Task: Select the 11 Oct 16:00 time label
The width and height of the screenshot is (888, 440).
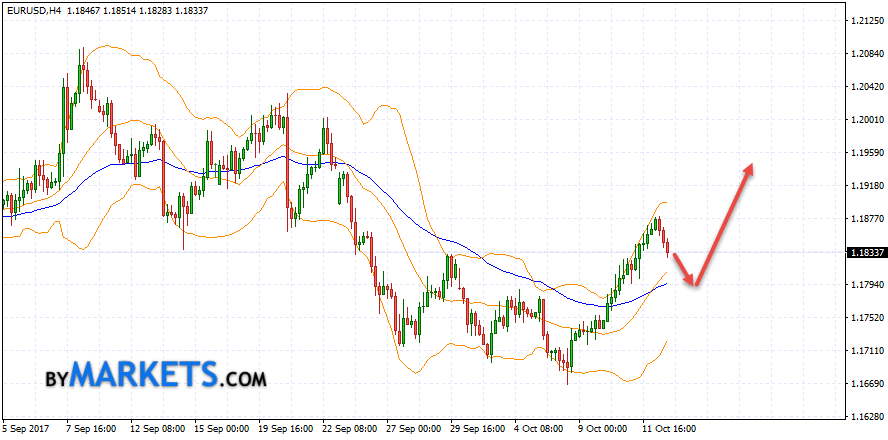Action: click(669, 429)
